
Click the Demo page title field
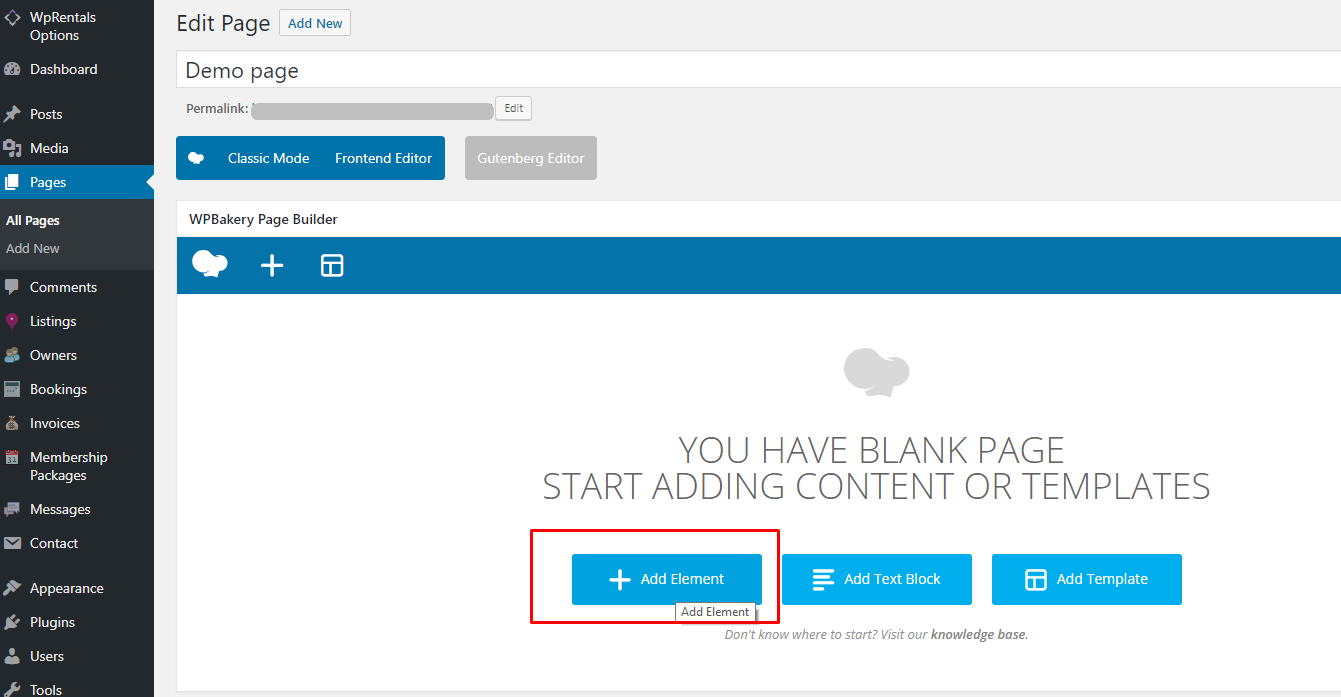759,70
